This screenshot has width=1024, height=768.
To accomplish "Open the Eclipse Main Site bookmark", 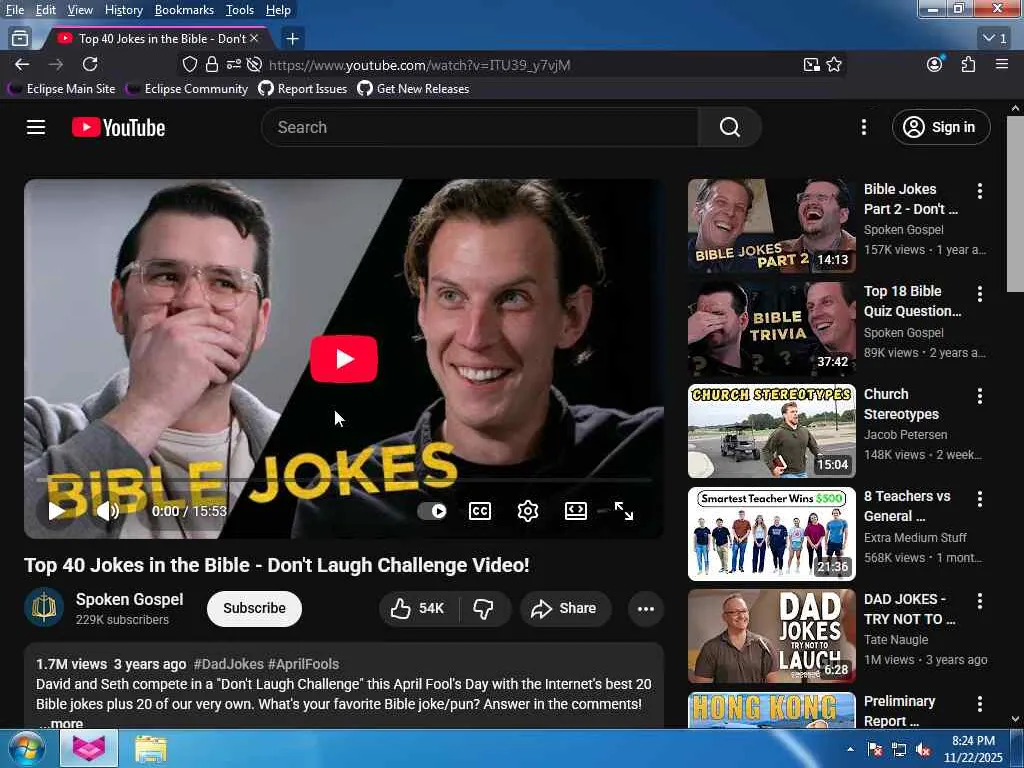I will [61, 89].
